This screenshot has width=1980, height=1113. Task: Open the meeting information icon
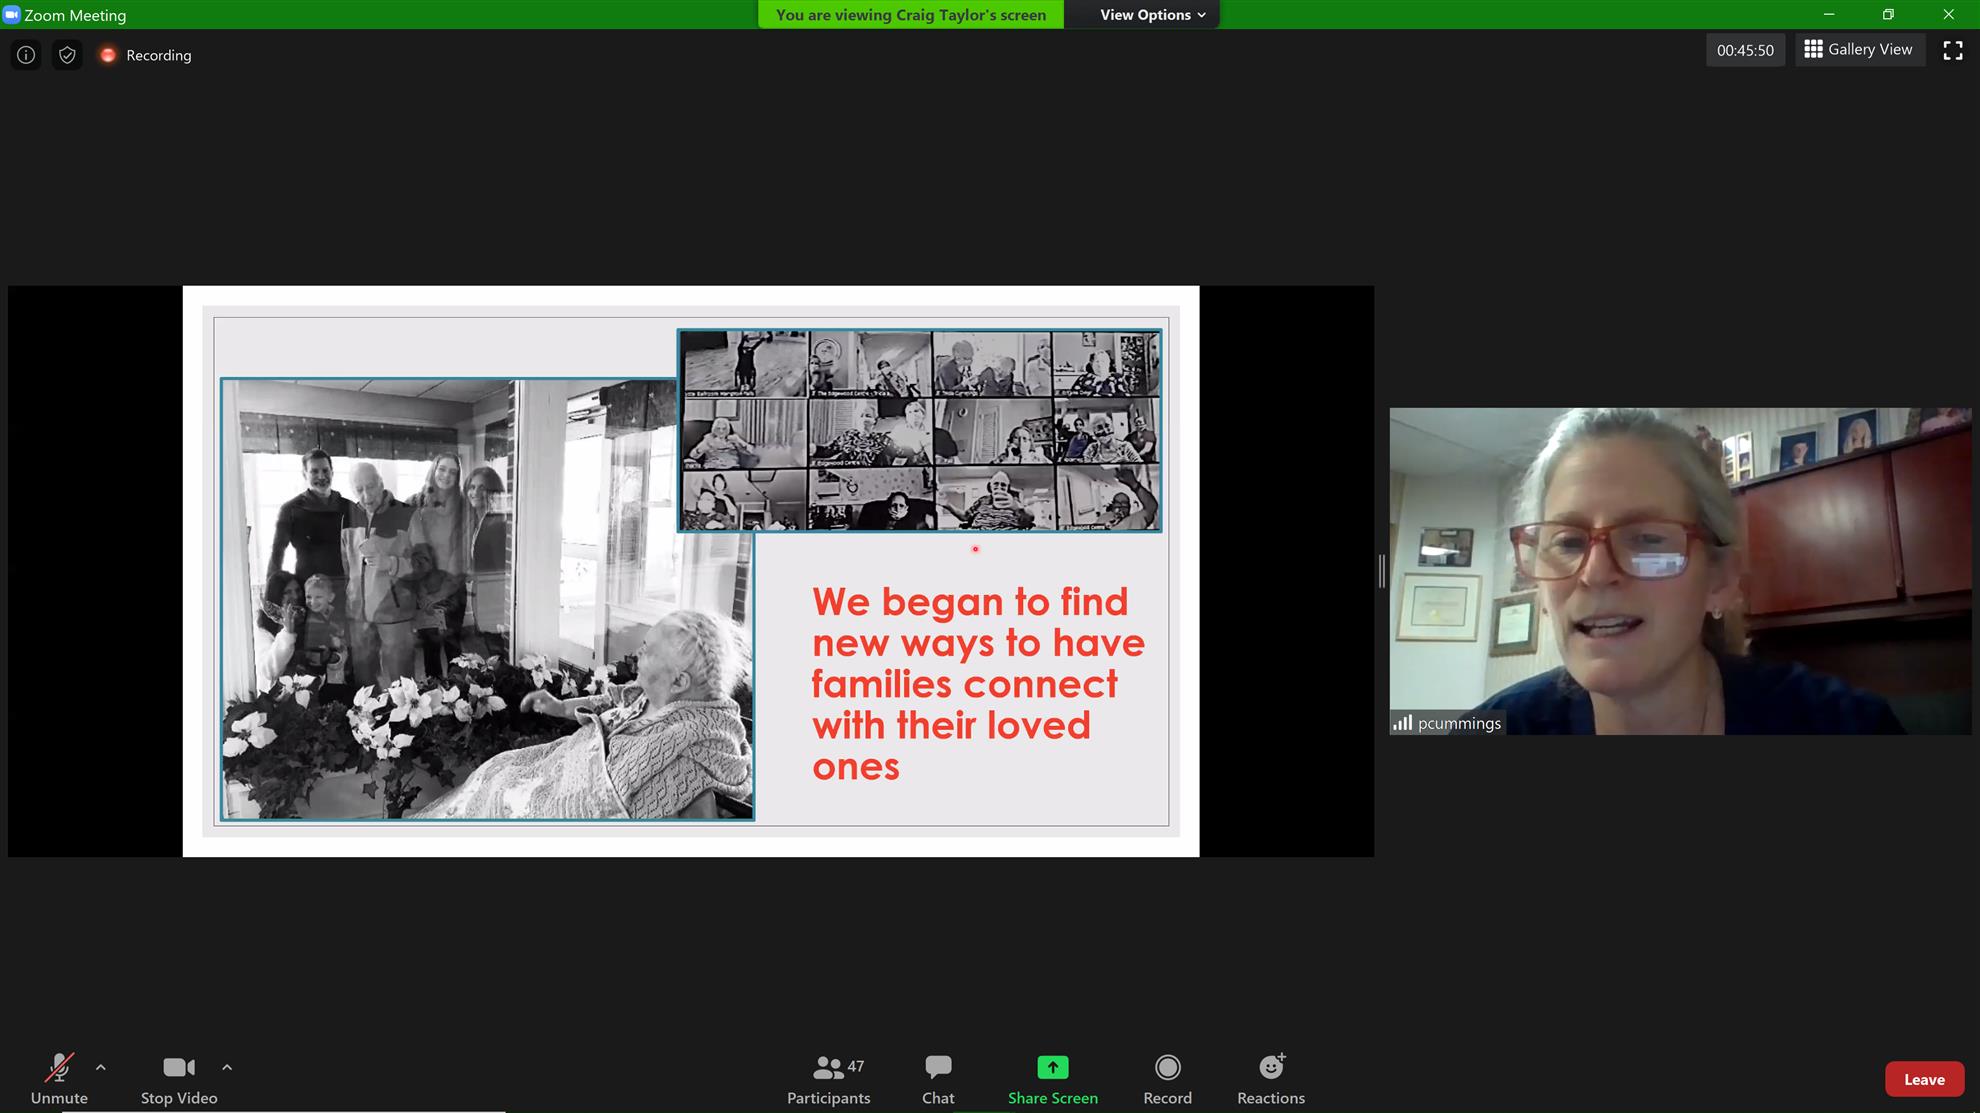point(26,55)
